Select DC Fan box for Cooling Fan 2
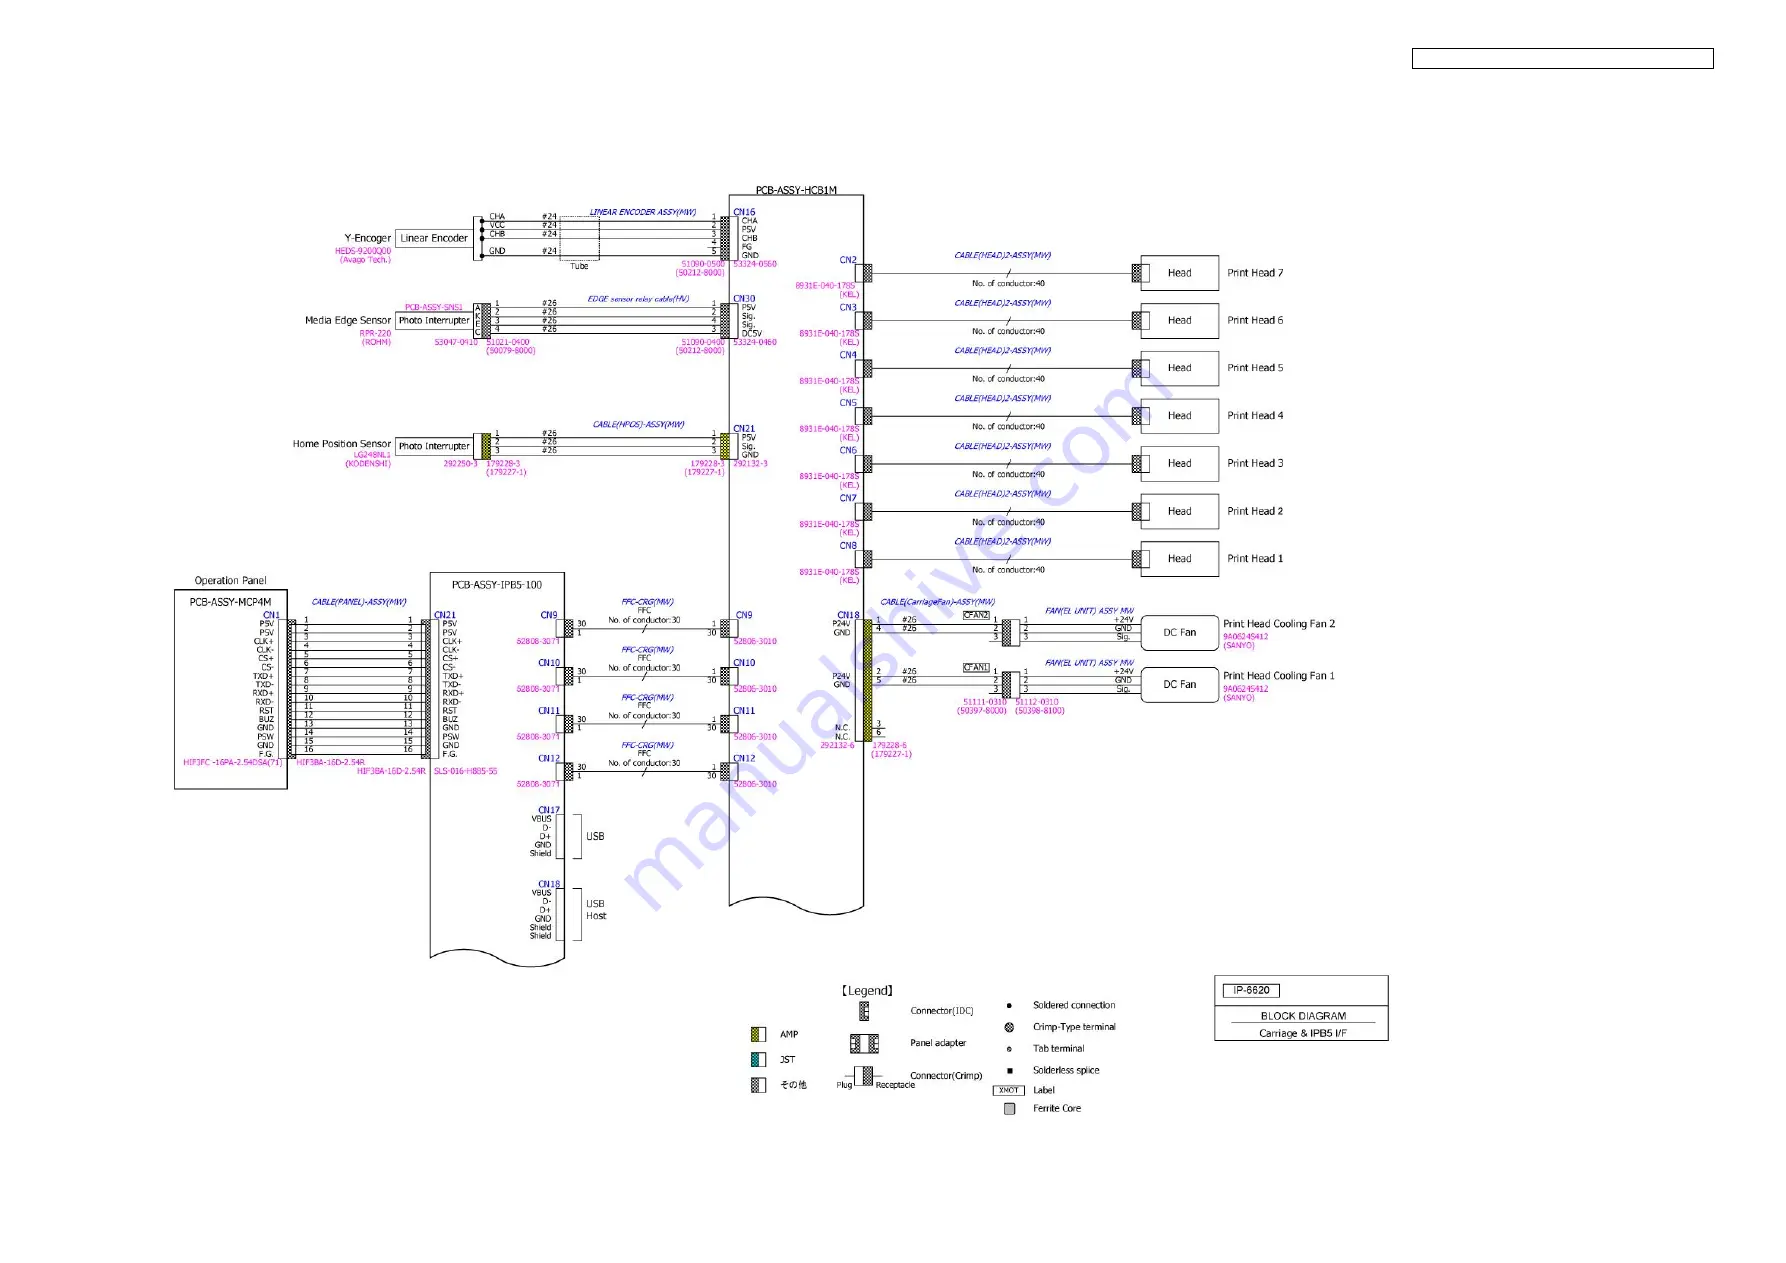The height and width of the screenshot is (1263, 1786). (1180, 632)
